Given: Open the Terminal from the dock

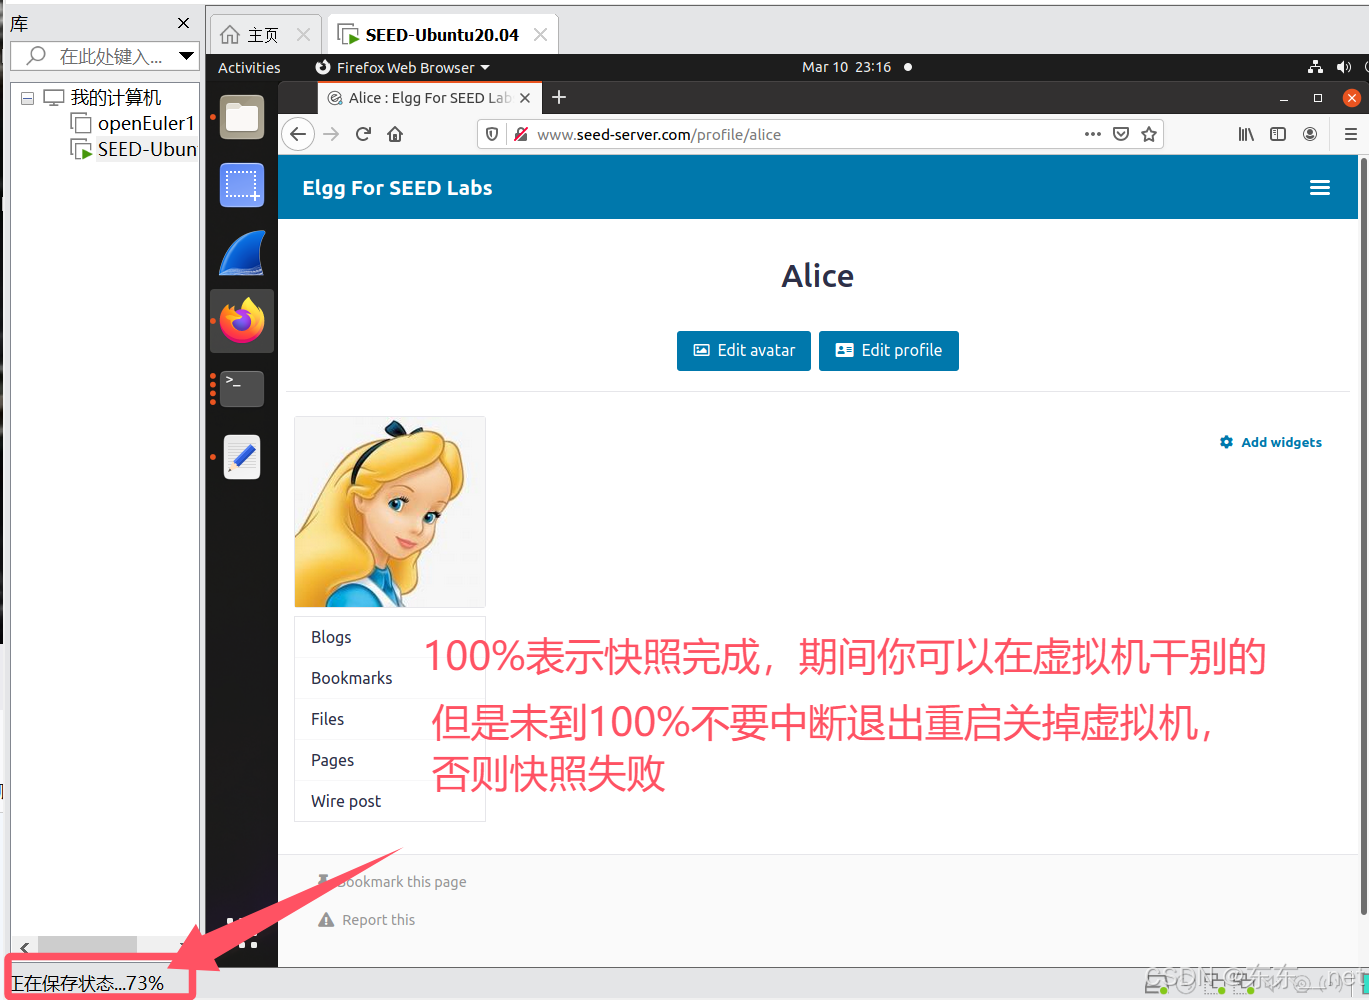Looking at the screenshot, I should click(242, 389).
